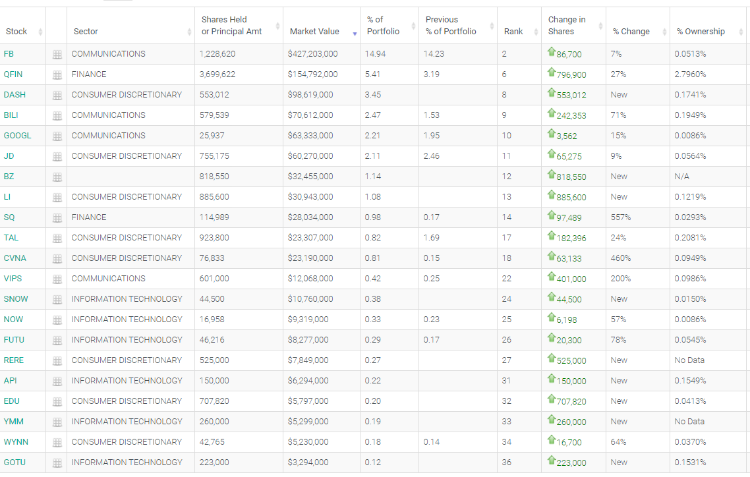Open the RERE stock link
Screen dimensions: 750x477
click(x=13, y=360)
